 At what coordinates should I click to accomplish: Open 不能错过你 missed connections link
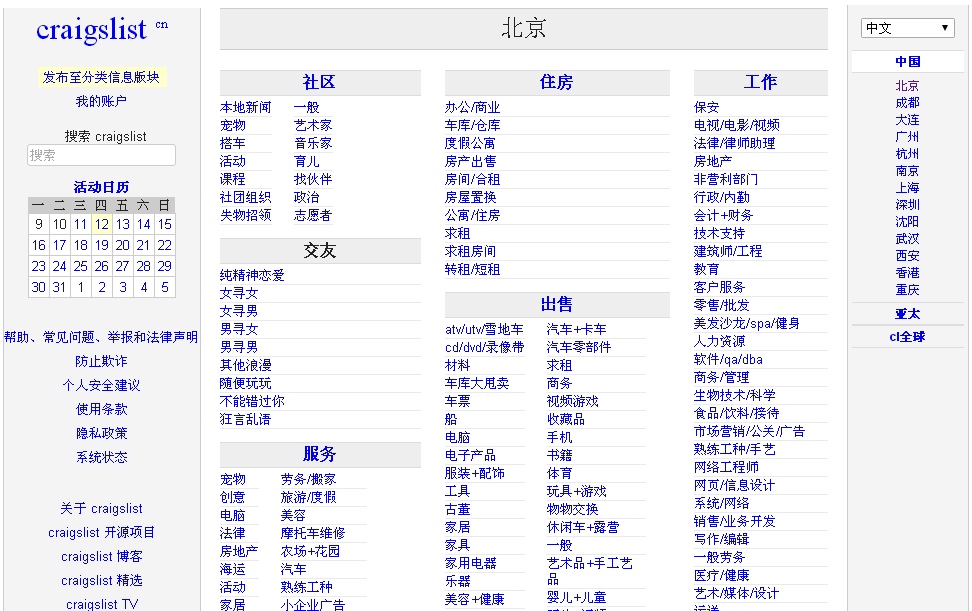point(252,402)
